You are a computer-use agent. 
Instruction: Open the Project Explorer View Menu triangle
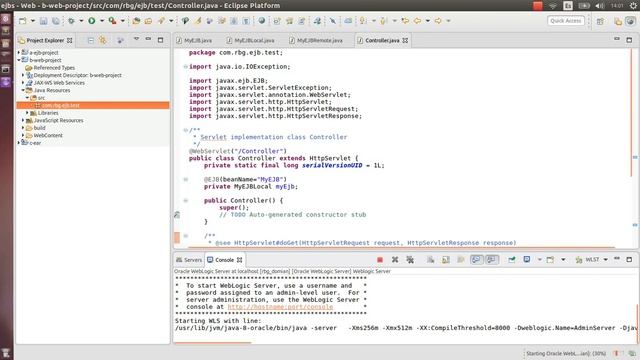point(136,39)
